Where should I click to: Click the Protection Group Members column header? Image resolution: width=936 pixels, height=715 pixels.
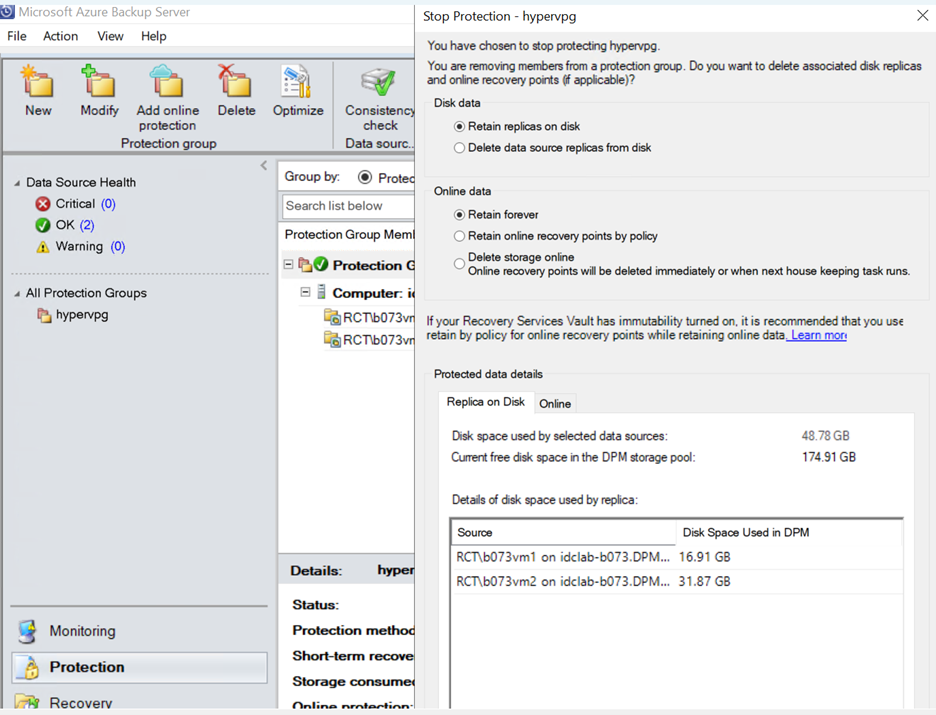pyautogui.click(x=349, y=235)
